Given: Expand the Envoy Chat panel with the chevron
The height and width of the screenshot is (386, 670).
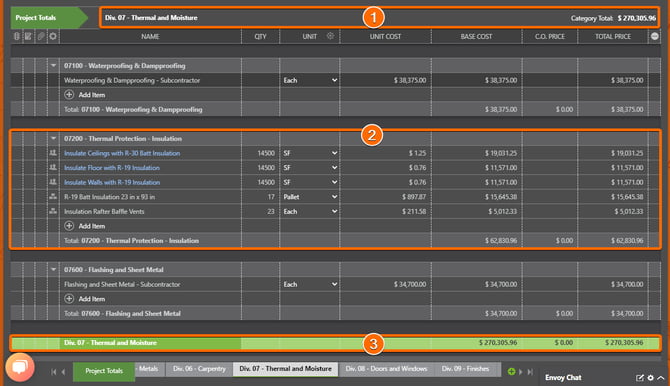Looking at the screenshot, I should (x=661, y=378).
